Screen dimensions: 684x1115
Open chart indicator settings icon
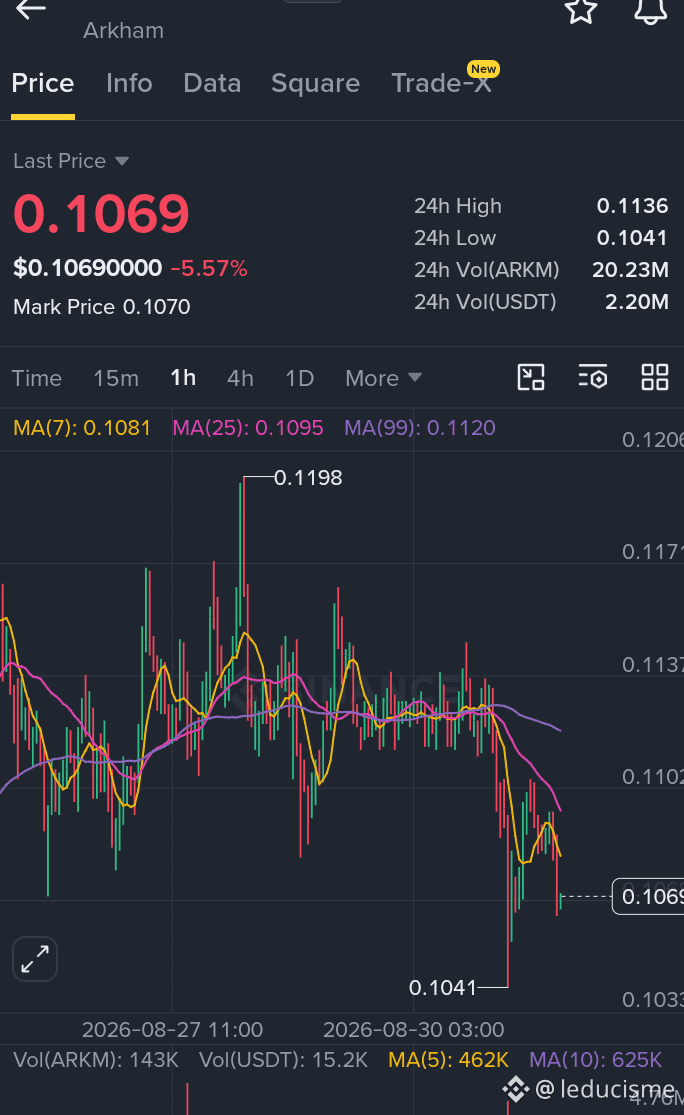[593, 378]
